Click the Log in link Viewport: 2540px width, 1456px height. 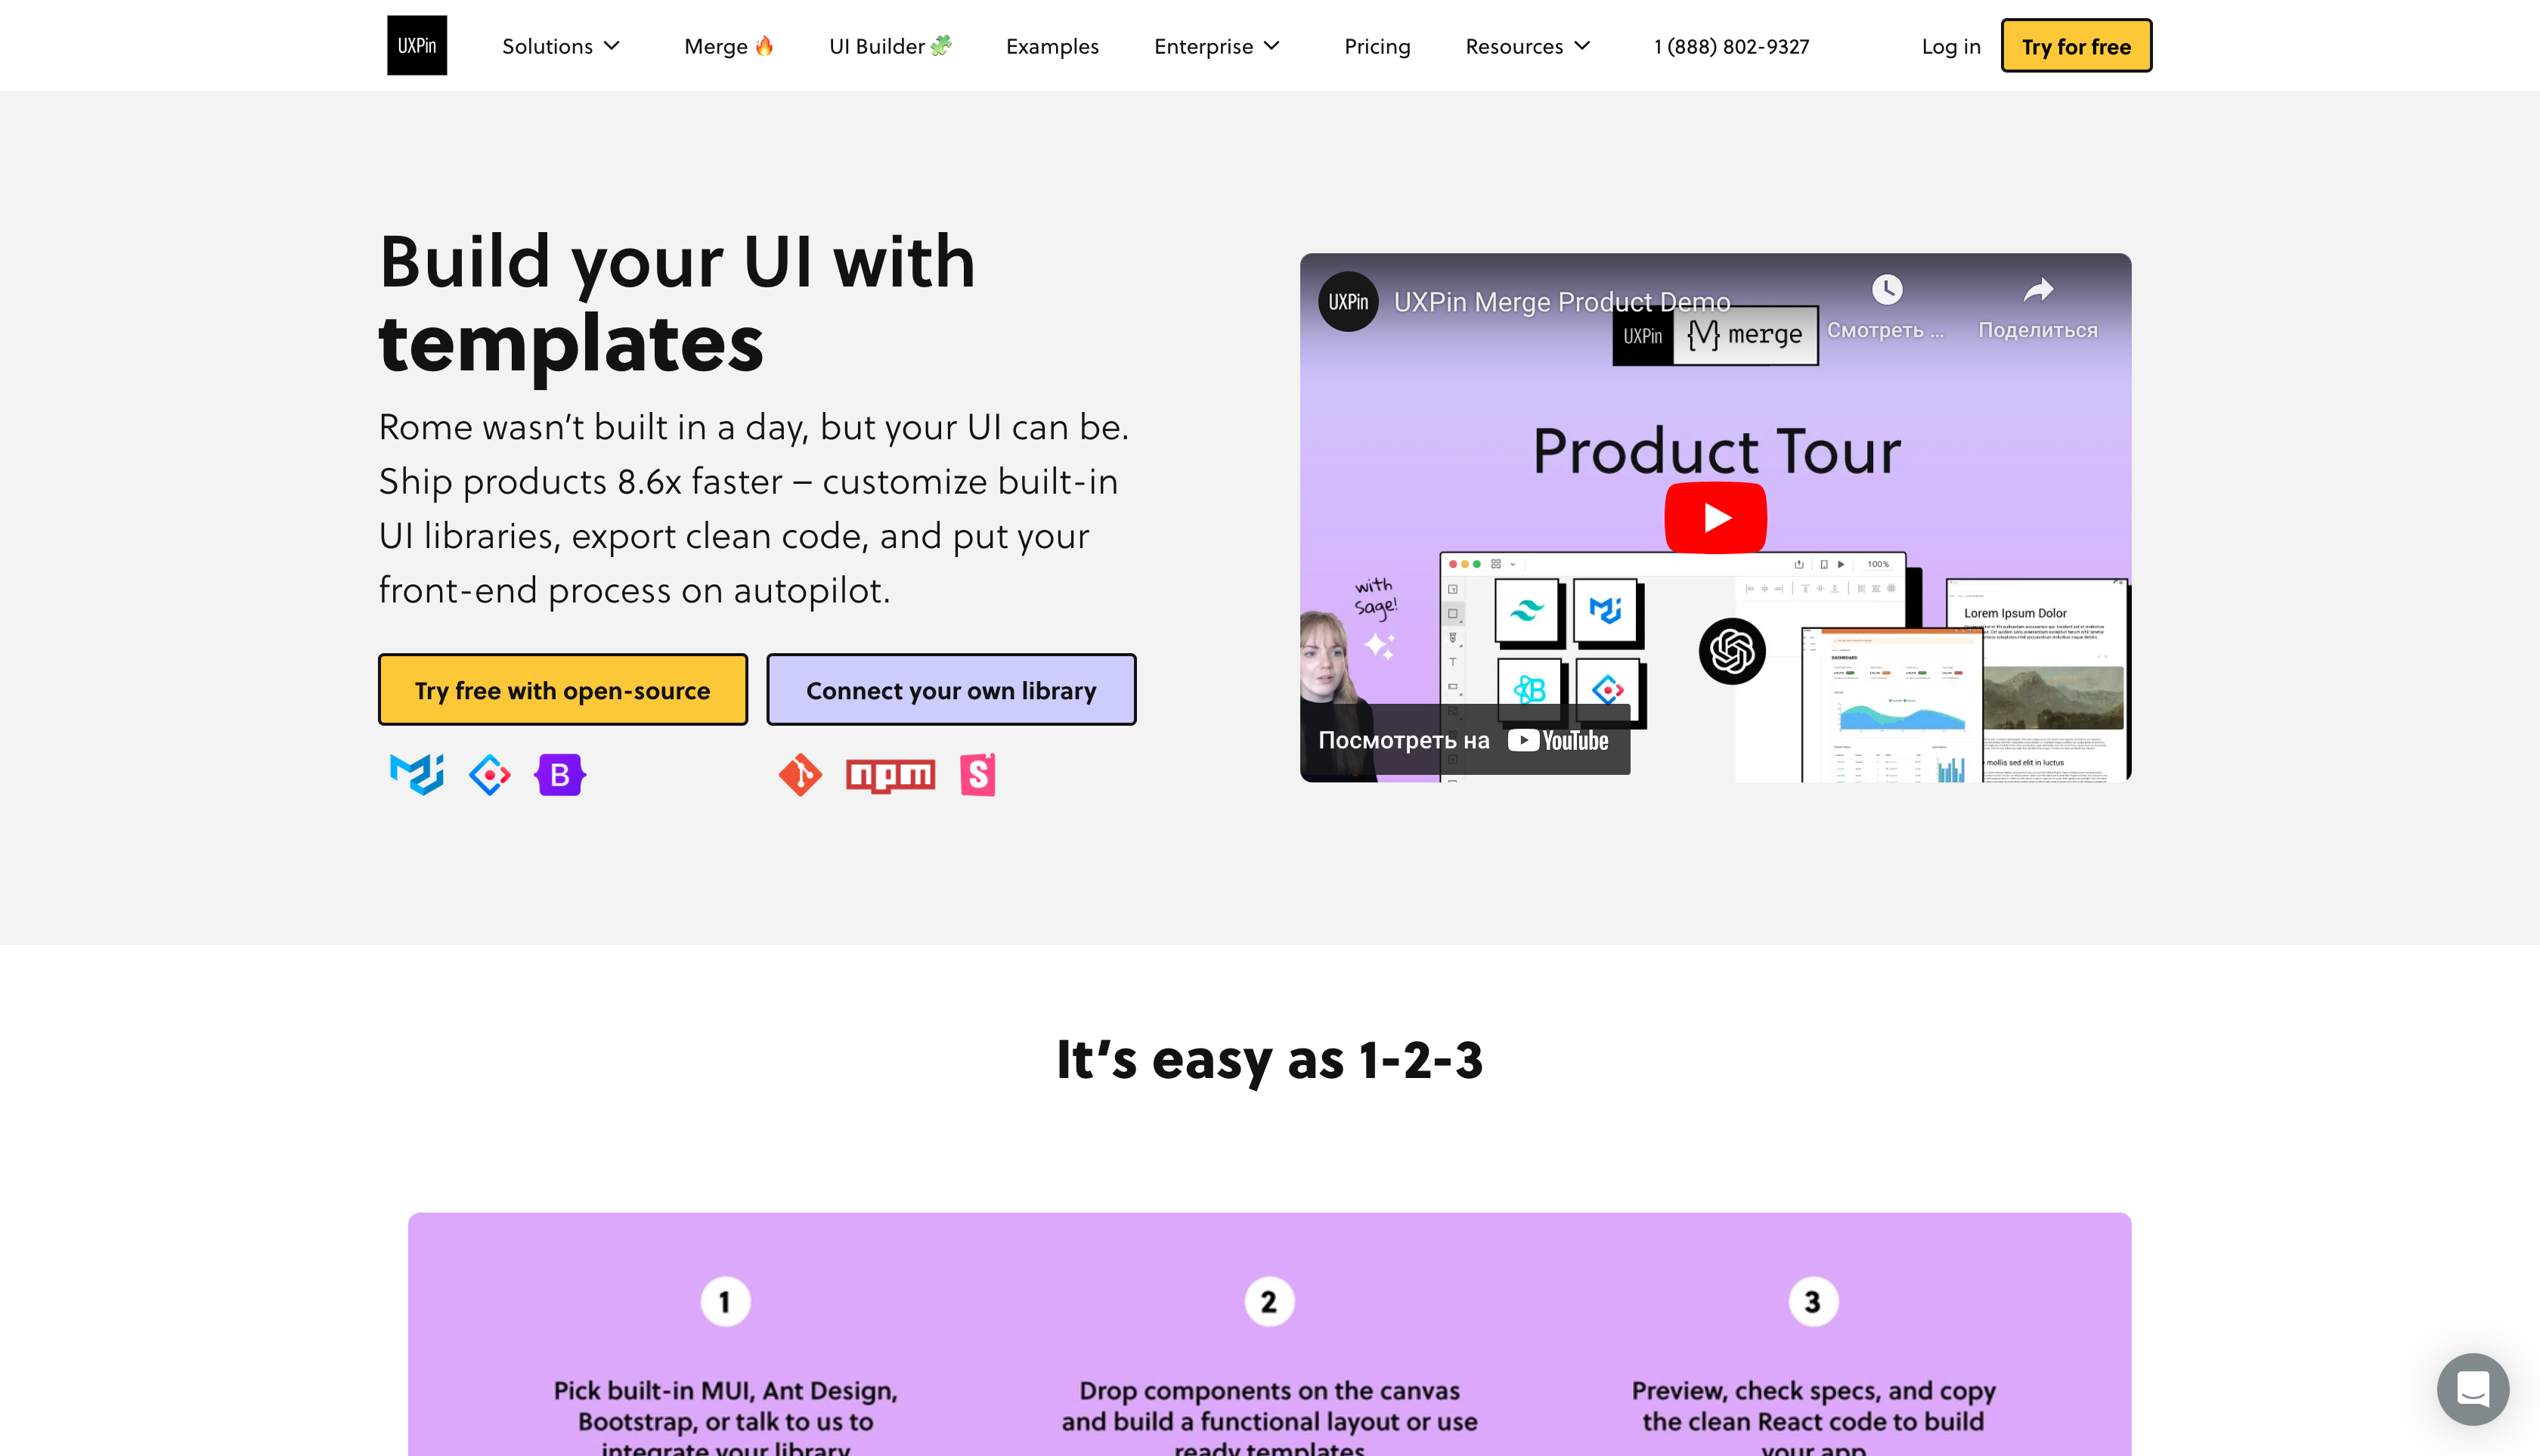pos(1952,45)
